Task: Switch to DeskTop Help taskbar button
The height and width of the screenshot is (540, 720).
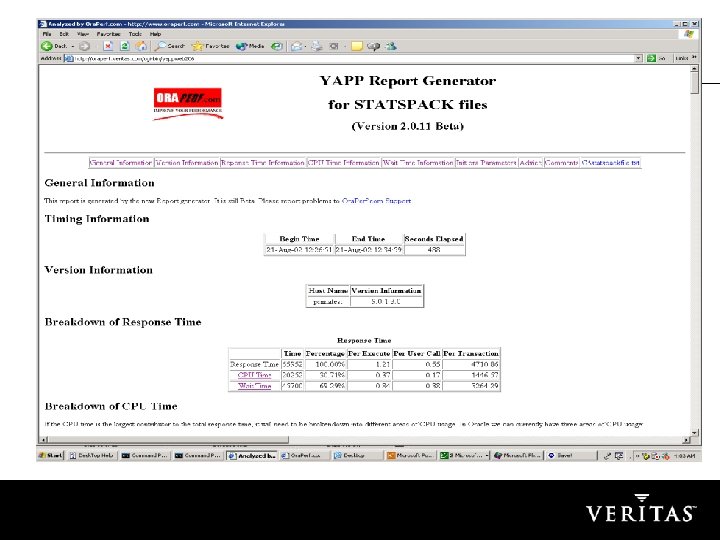Action: [x=91, y=456]
